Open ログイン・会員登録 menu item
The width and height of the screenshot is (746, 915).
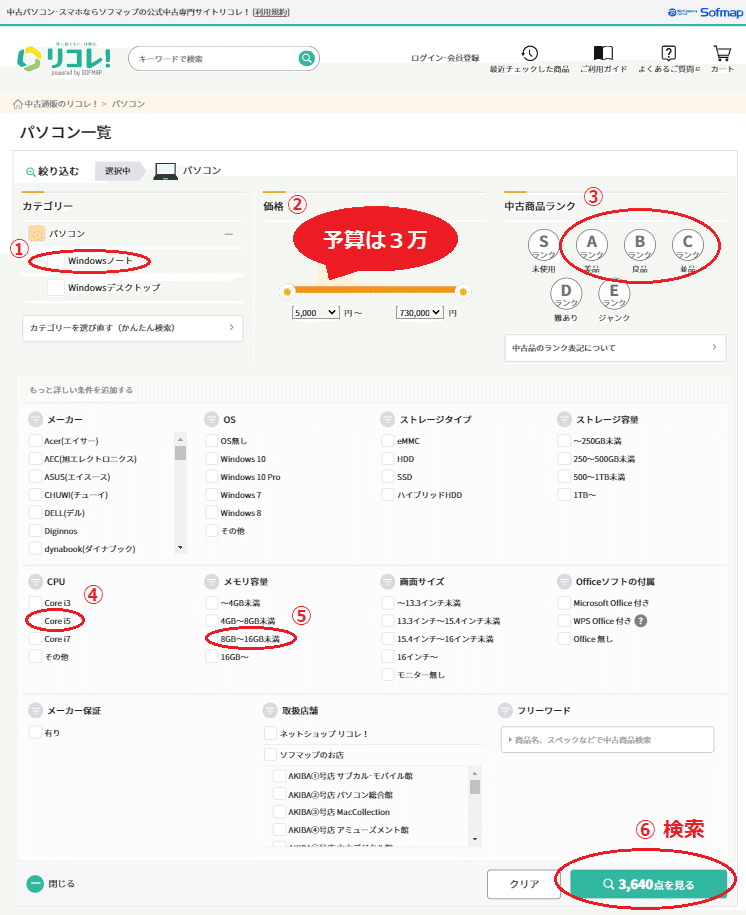click(445, 58)
